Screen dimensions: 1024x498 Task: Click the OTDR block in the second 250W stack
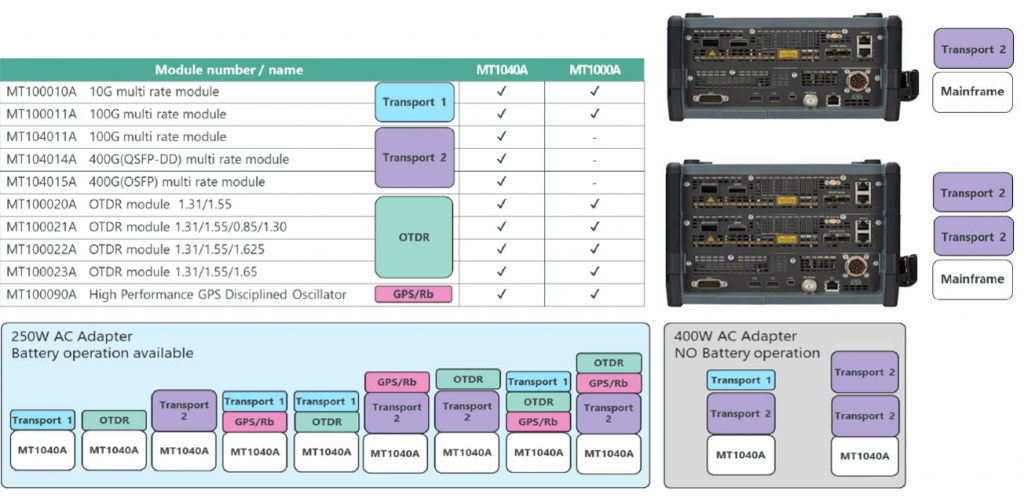coord(114,420)
